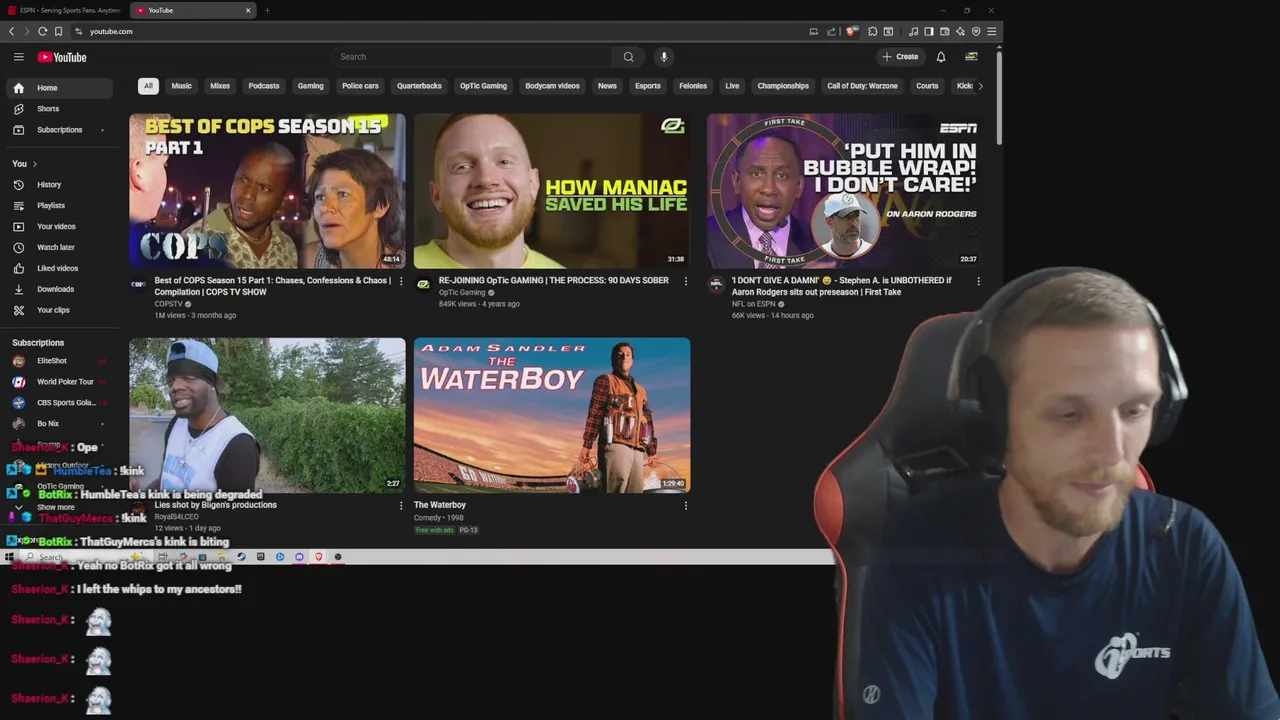
Task: Open the new tab plus button
Action: click(x=267, y=10)
